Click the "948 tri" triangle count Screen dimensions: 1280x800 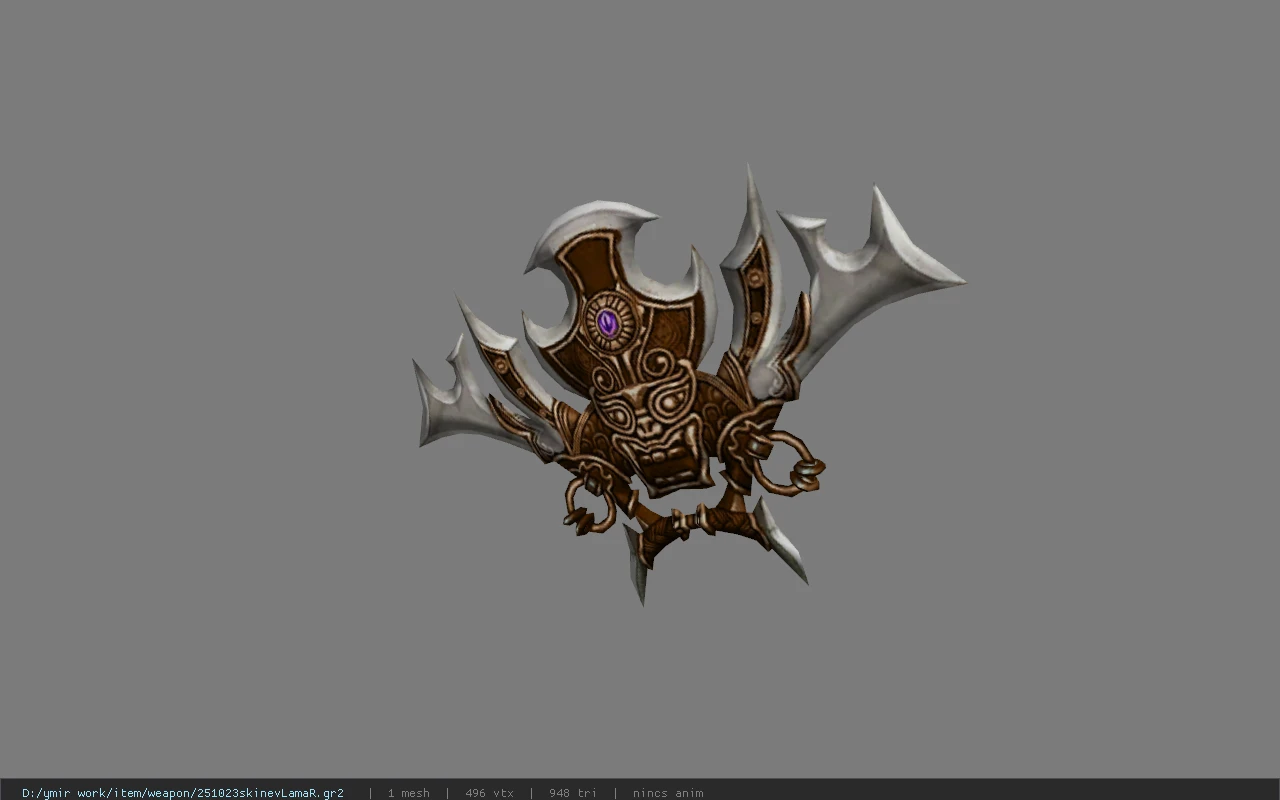click(x=572, y=793)
